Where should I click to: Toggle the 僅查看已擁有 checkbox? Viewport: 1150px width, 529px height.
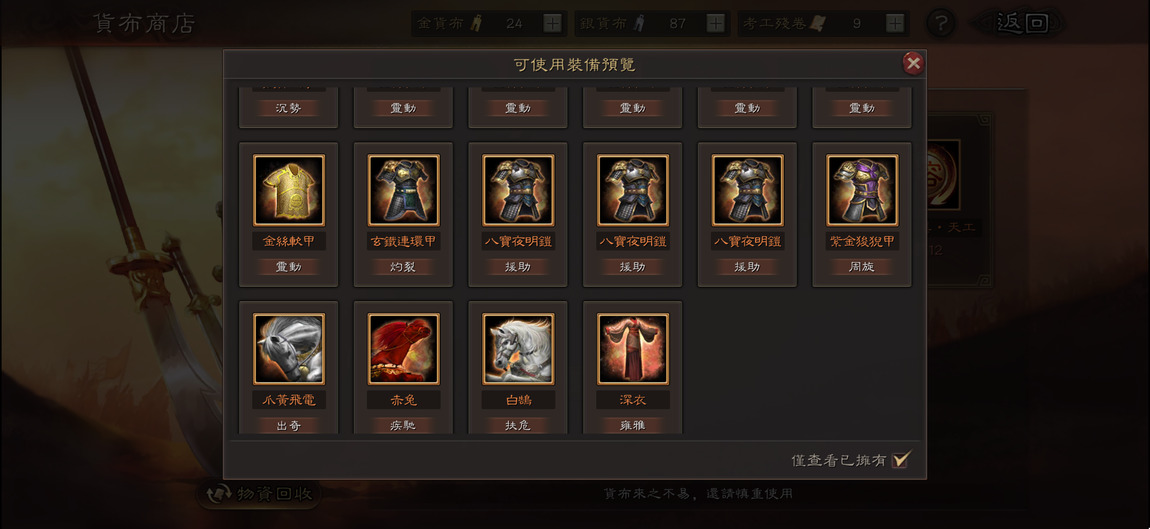pyautogui.click(x=901, y=460)
